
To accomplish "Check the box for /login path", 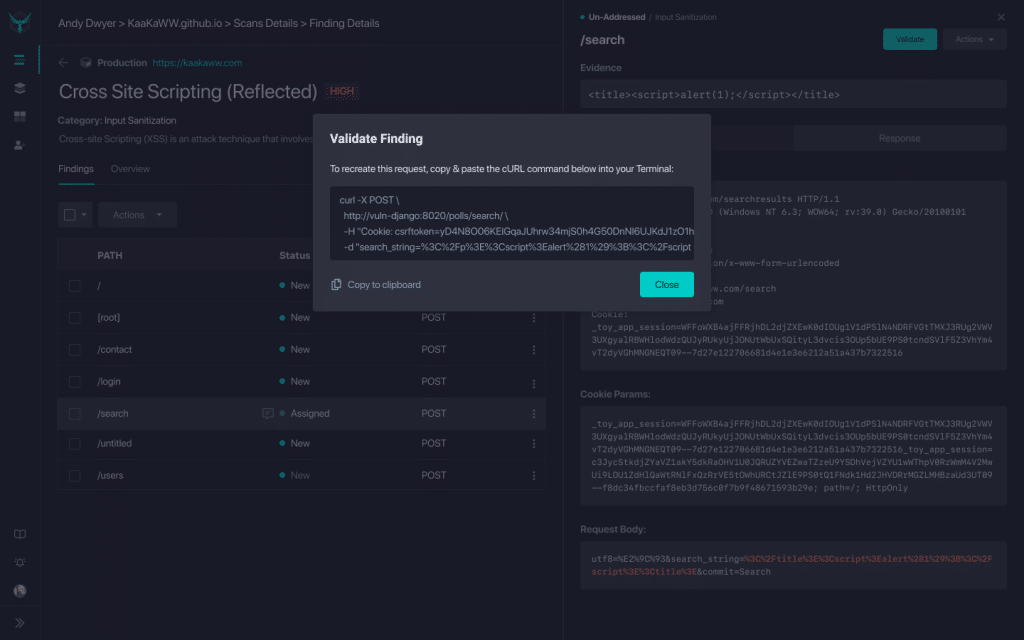I will pyautogui.click(x=74, y=382).
